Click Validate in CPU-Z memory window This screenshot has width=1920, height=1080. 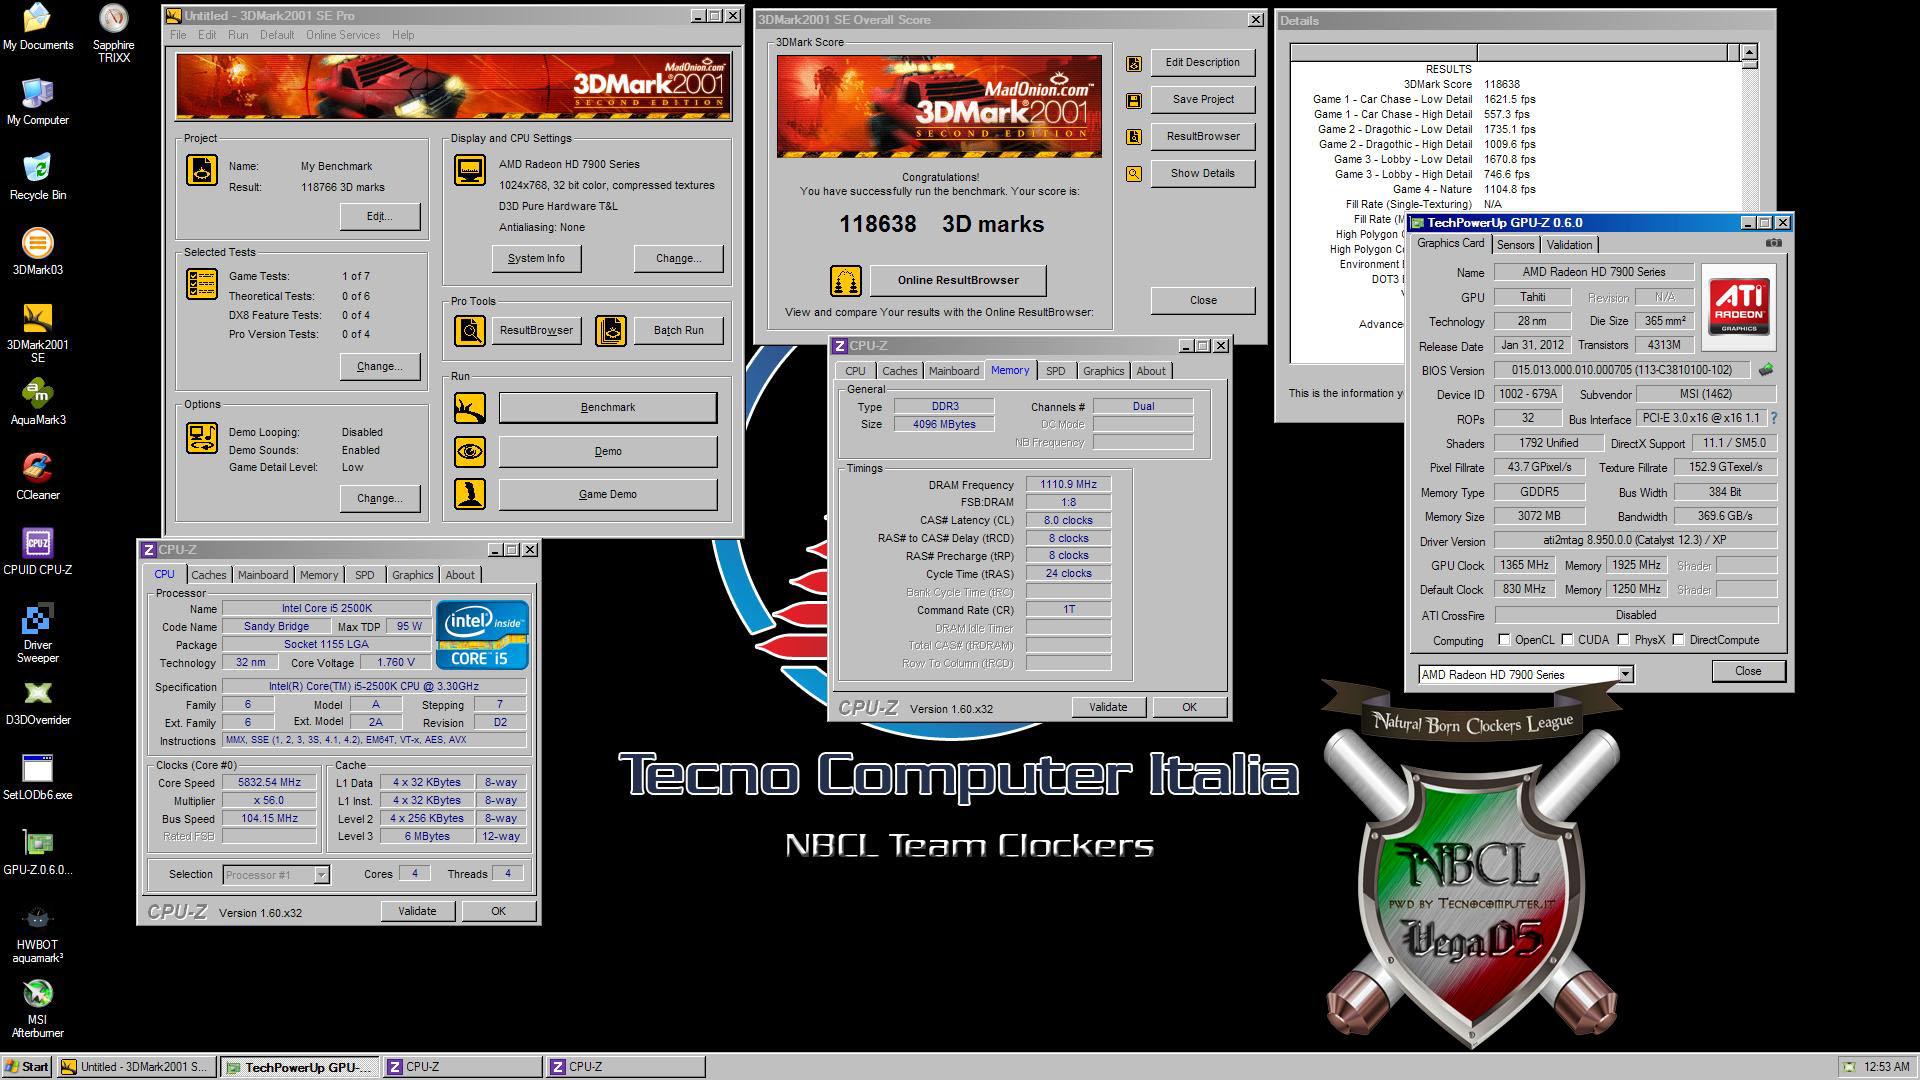[x=1108, y=707]
